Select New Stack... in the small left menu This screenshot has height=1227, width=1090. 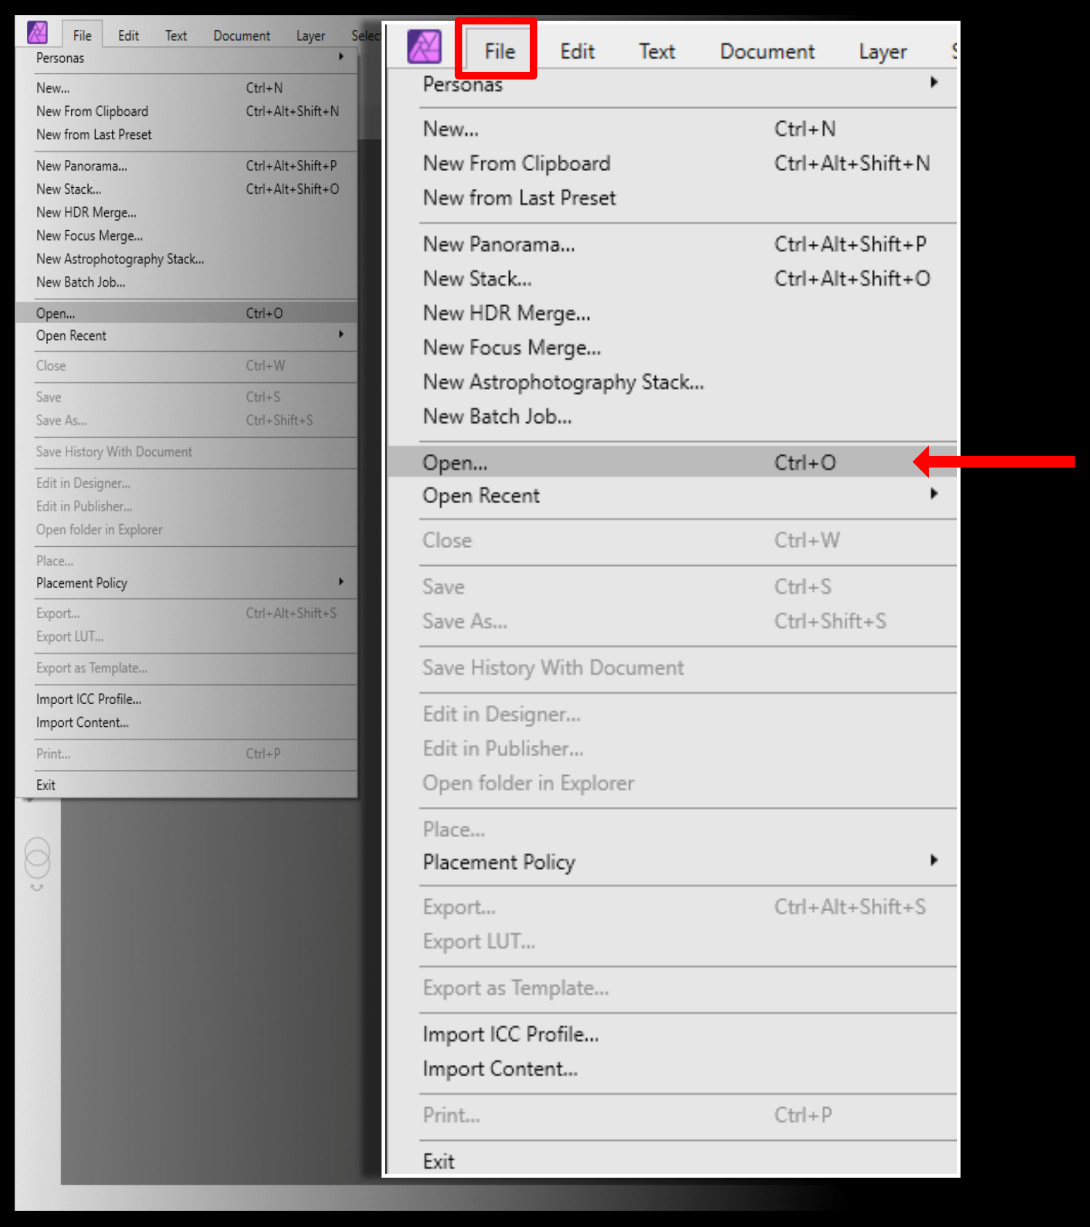click(x=187, y=189)
